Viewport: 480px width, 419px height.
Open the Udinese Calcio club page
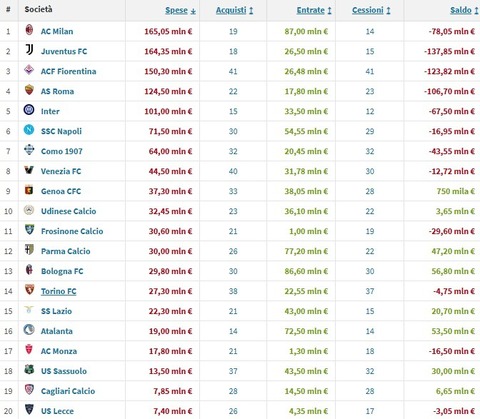tap(68, 211)
